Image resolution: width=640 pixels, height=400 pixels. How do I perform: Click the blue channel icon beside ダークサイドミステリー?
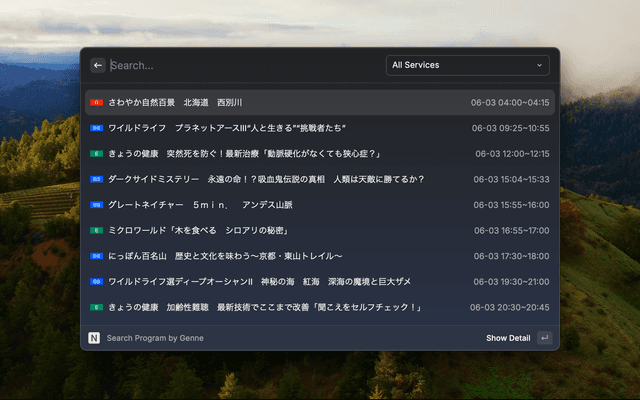[96, 179]
